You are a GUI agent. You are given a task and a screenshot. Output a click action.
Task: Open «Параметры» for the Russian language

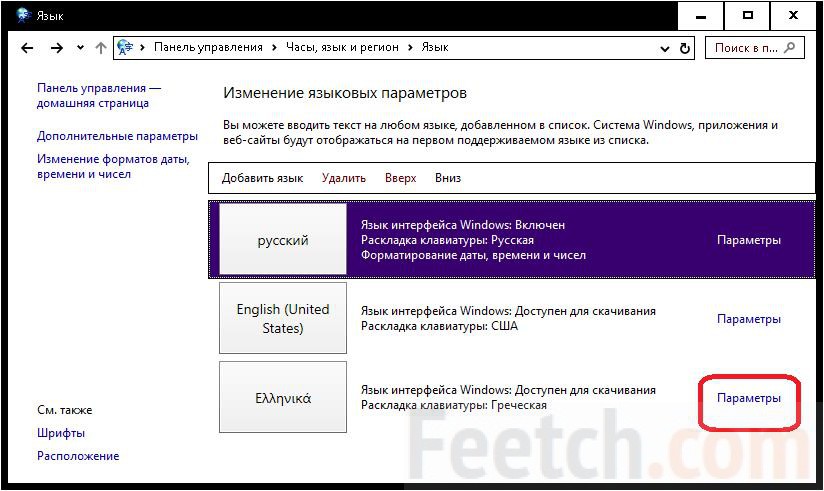point(749,240)
